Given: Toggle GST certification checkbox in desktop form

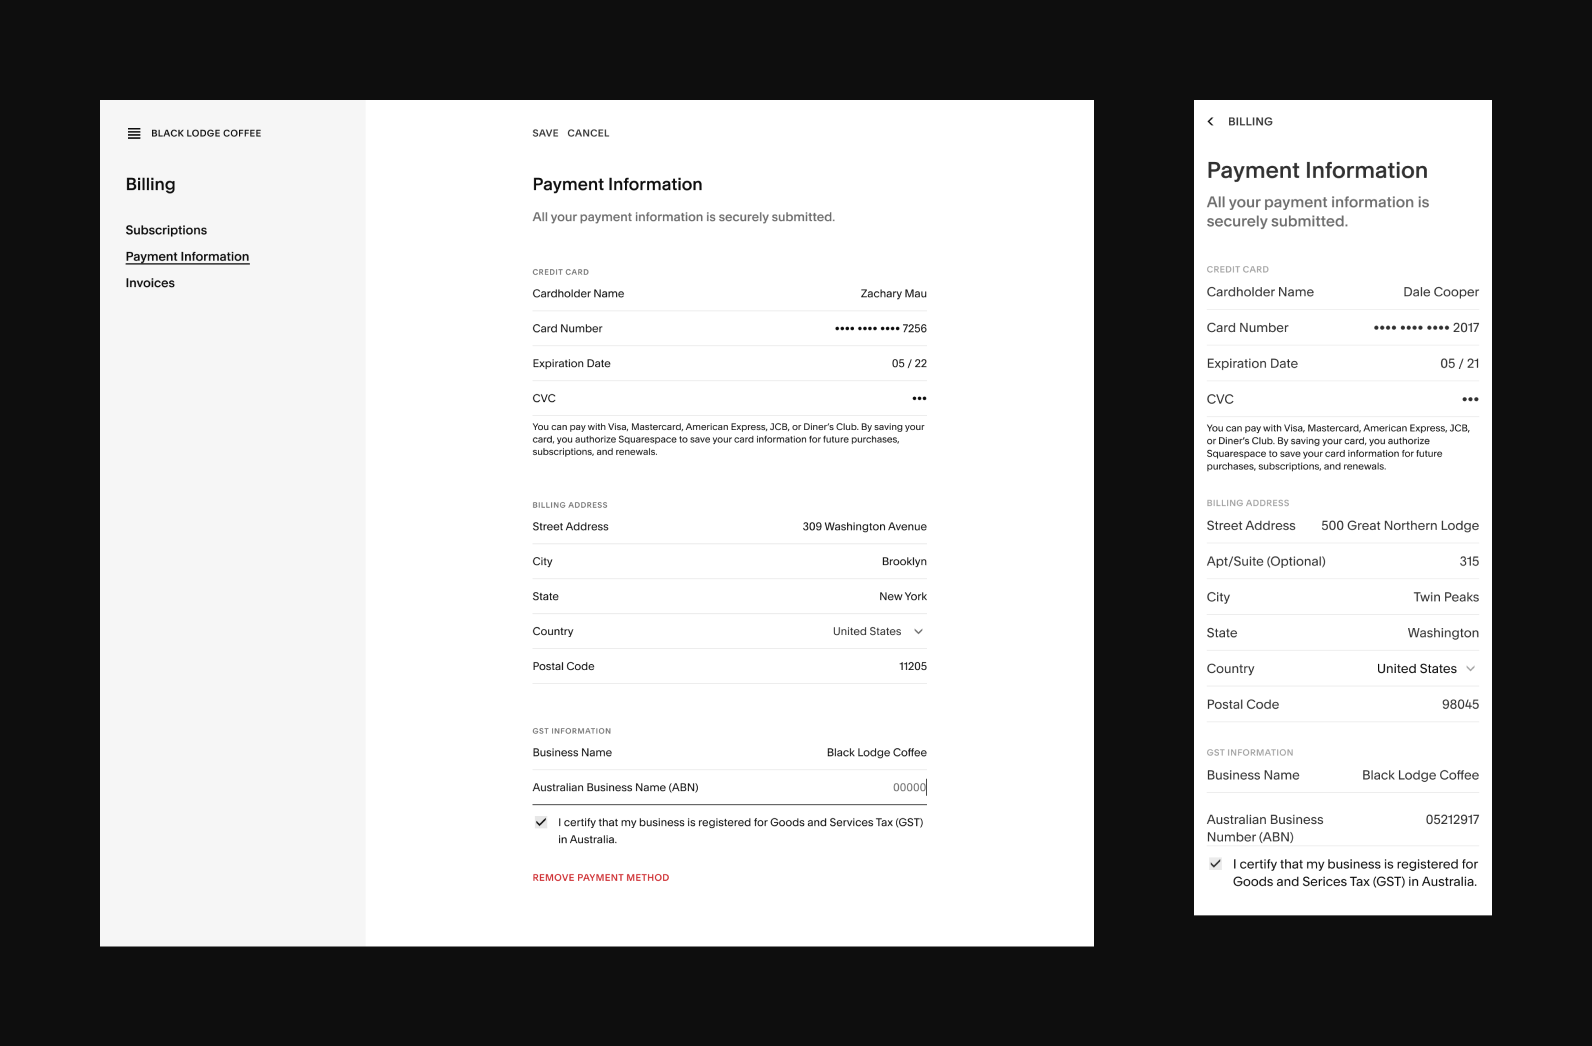Looking at the screenshot, I should (x=541, y=822).
